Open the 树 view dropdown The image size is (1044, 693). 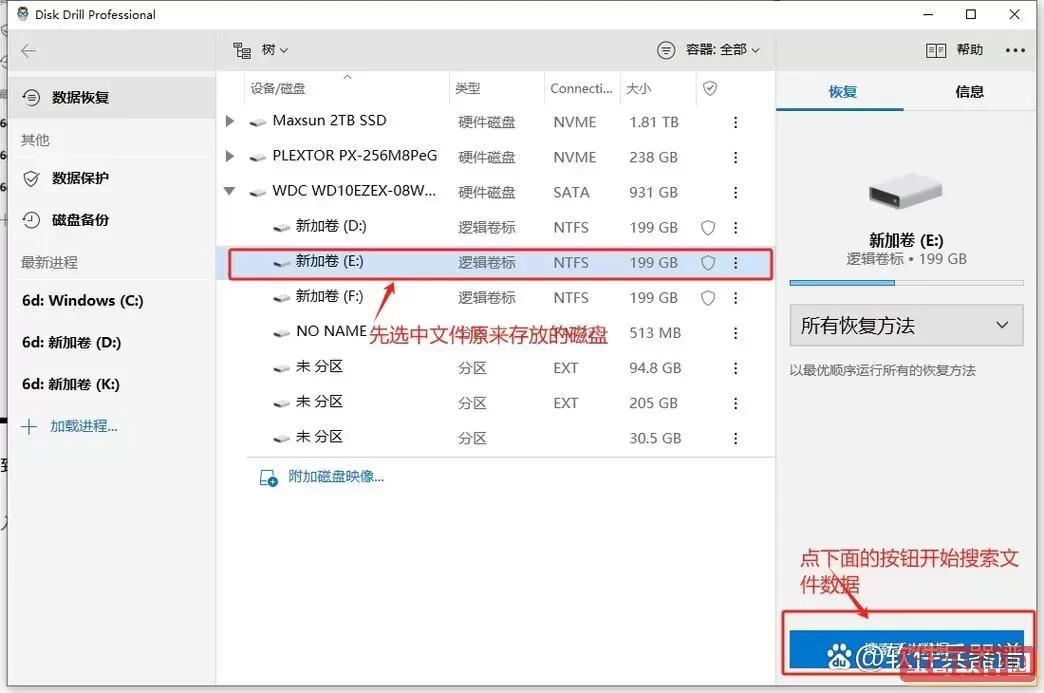point(274,50)
